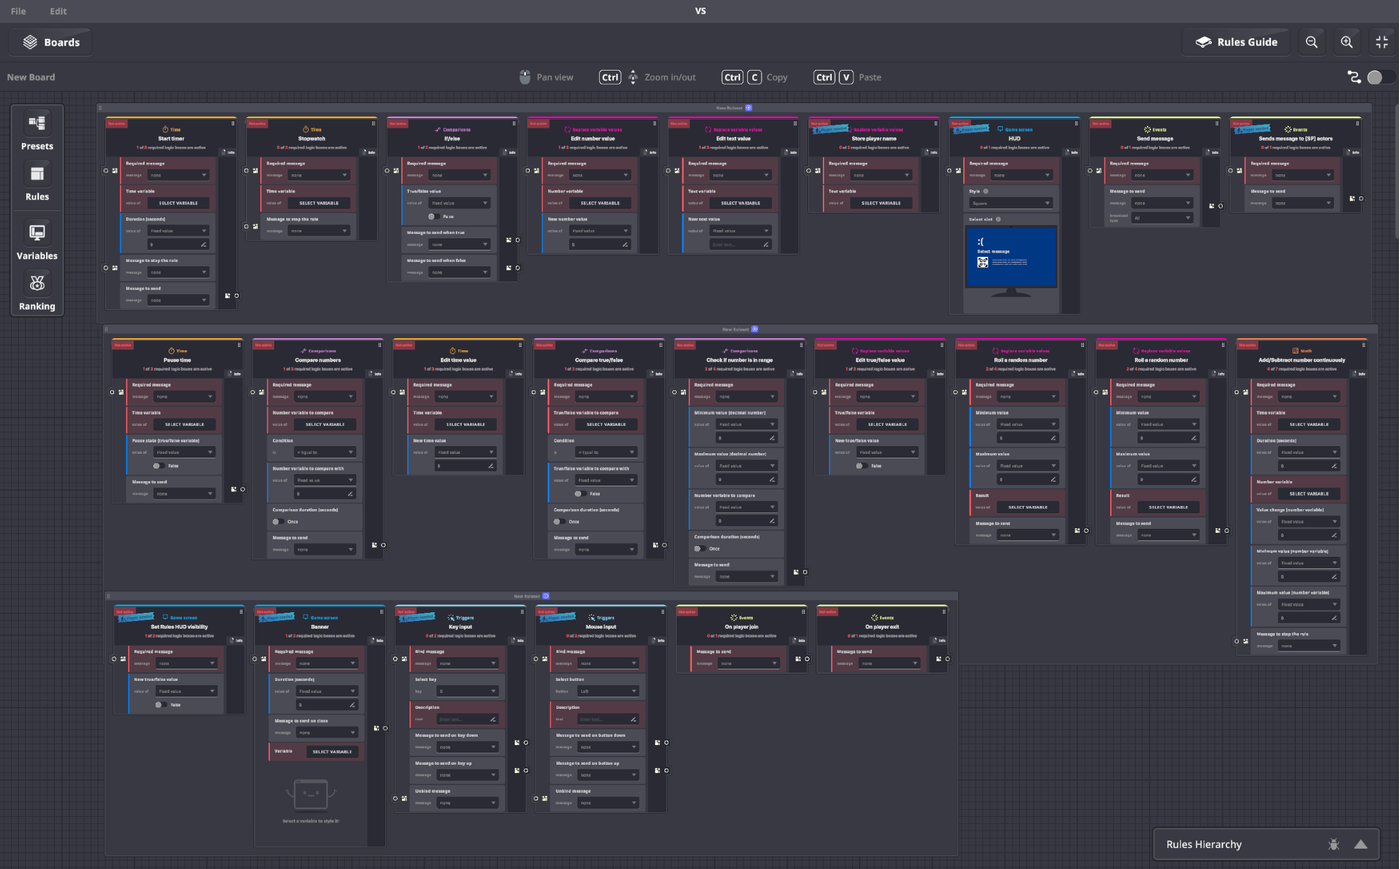Click the Sends message to [SP] actors title
The image size is (1400, 869).
[x=1295, y=139]
